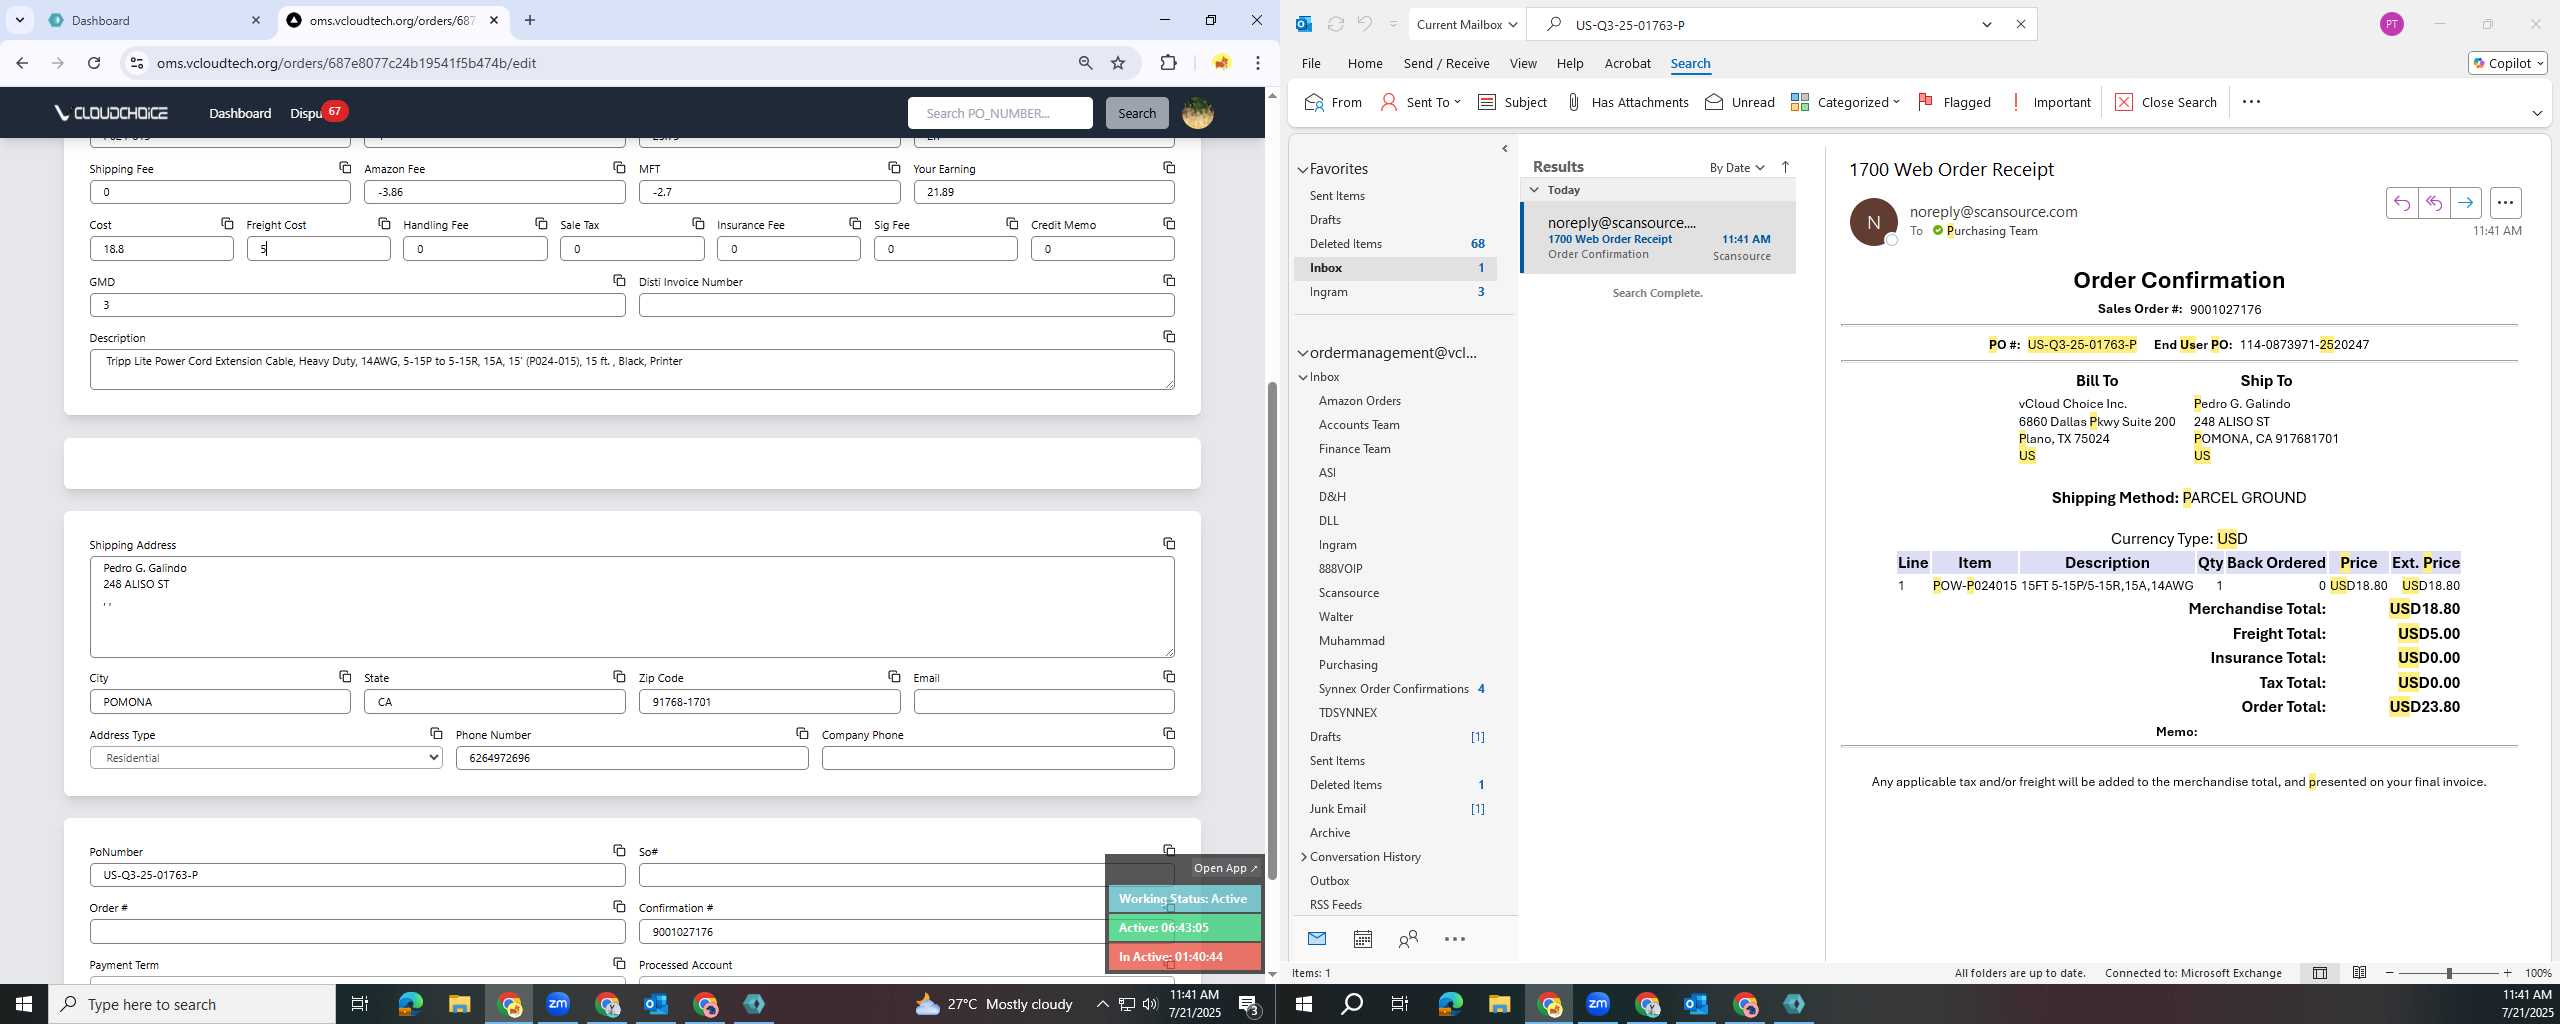Copy the Zip Code value
Image resolution: width=2560 pixels, height=1024 pixels.
click(x=894, y=677)
